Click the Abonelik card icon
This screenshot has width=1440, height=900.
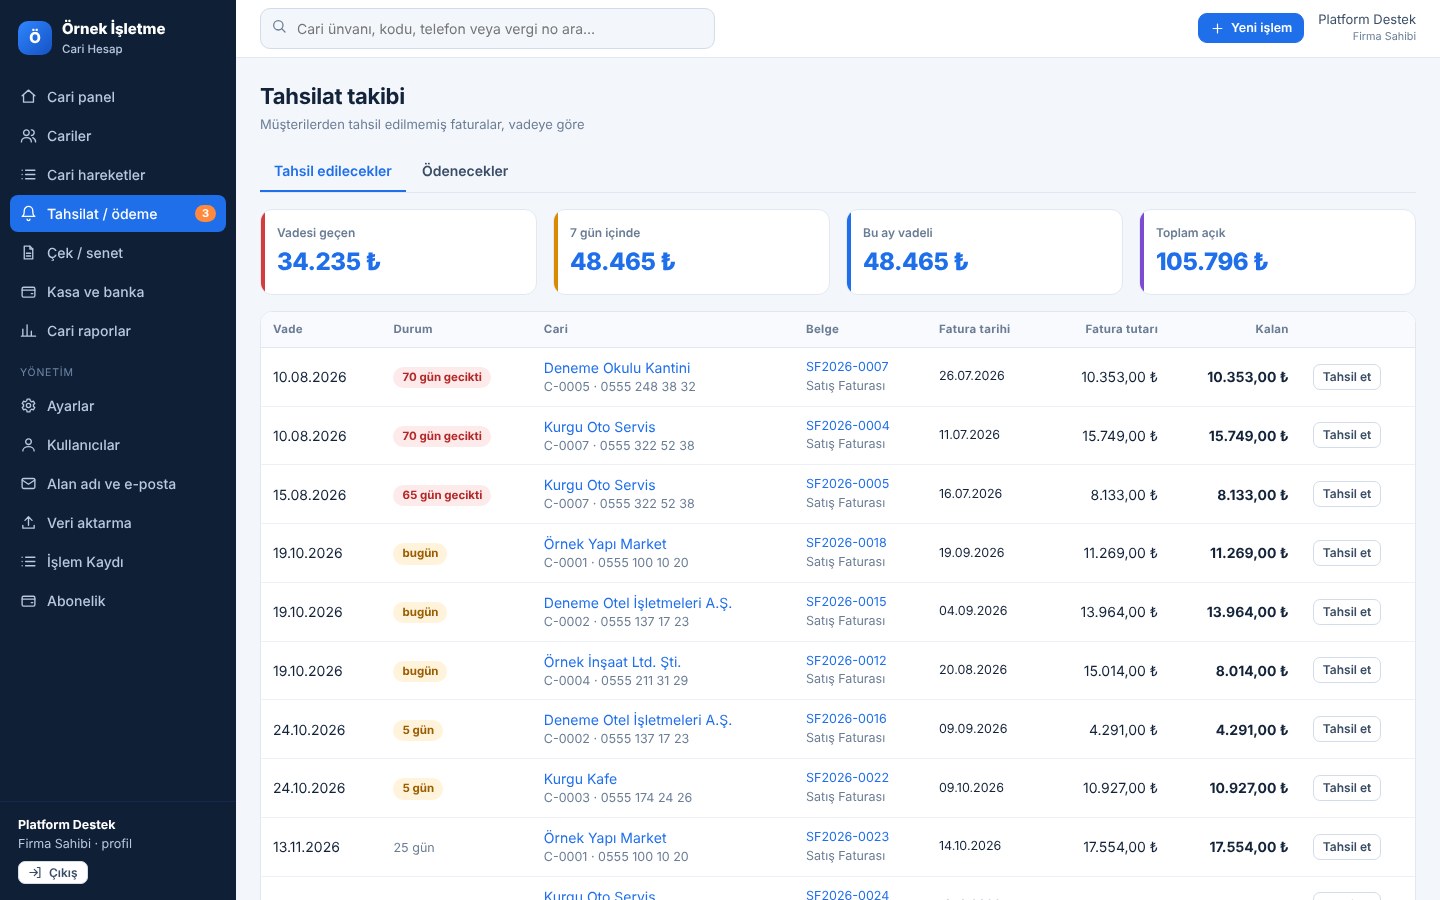pos(28,601)
